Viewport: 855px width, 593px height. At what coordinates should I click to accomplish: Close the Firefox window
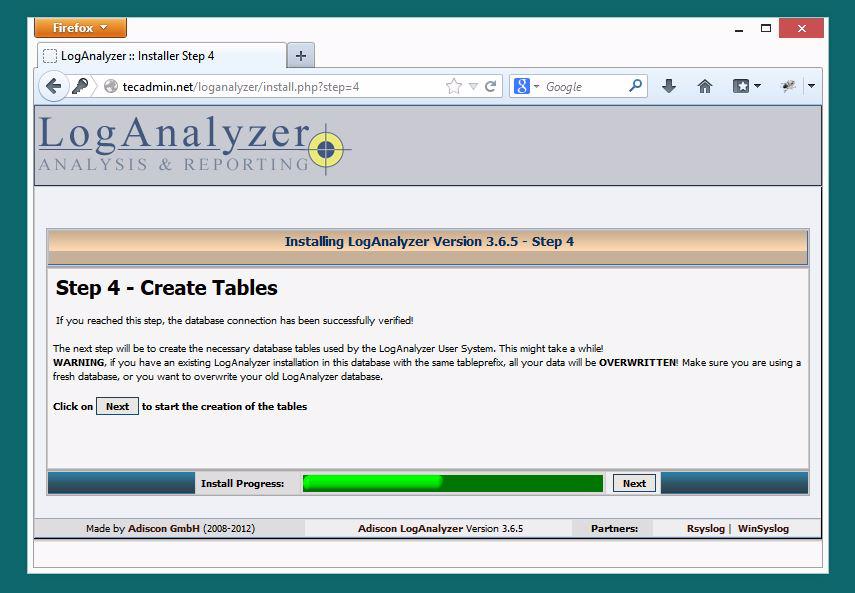(801, 28)
